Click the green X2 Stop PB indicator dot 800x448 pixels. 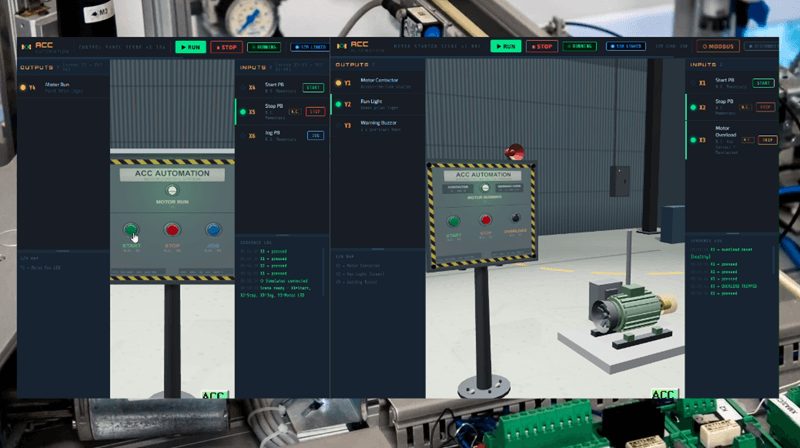click(x=693, y=107)
